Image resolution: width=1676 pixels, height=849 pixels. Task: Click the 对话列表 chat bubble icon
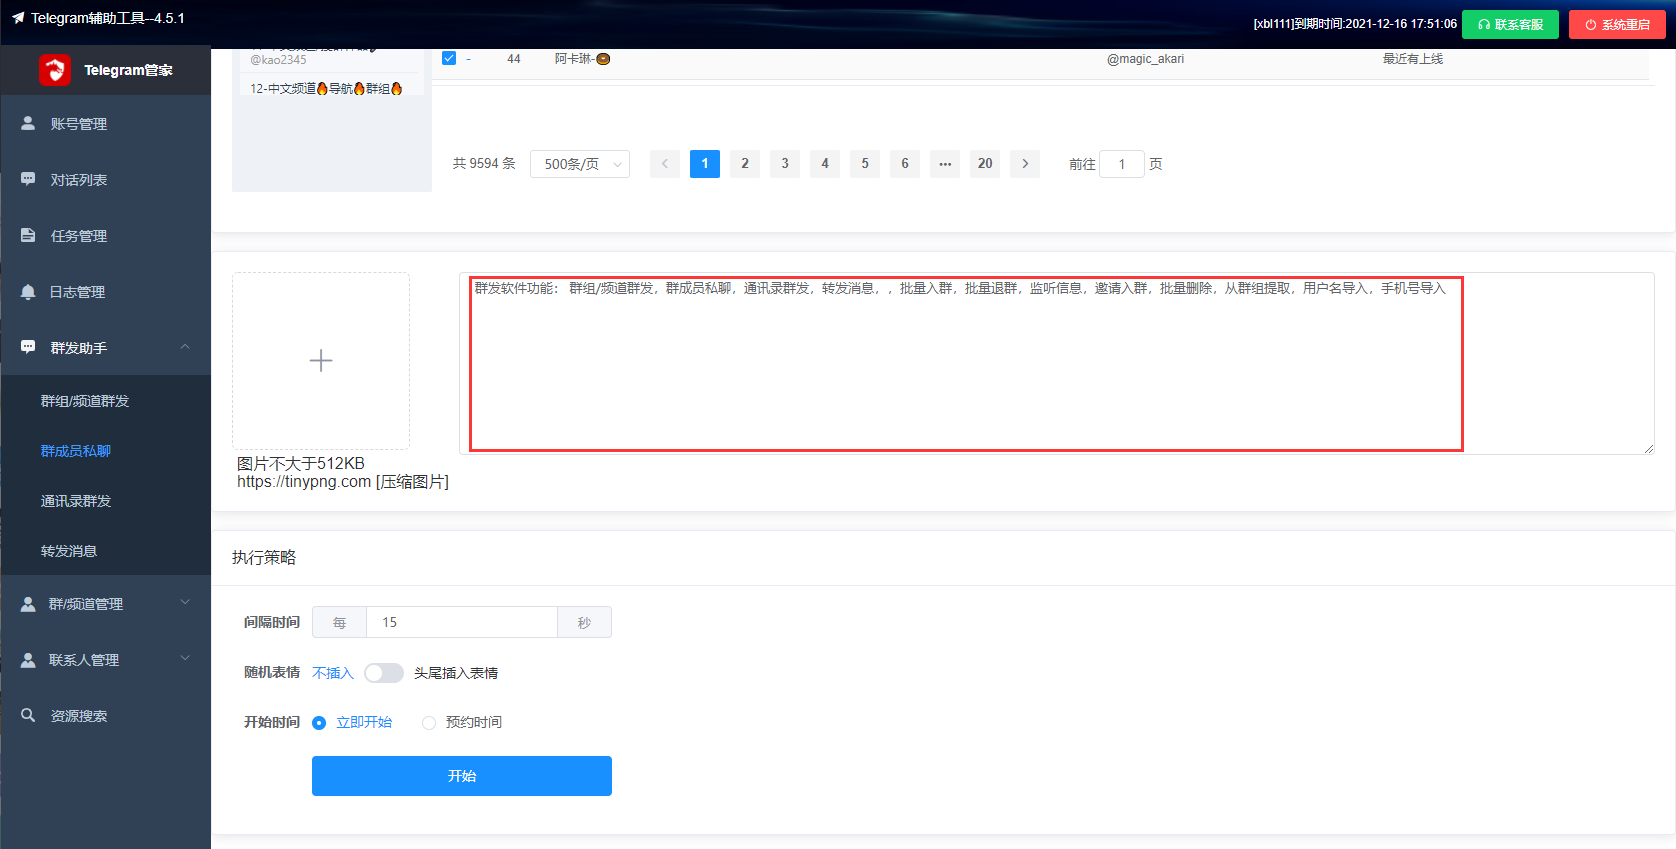(28, 179)
